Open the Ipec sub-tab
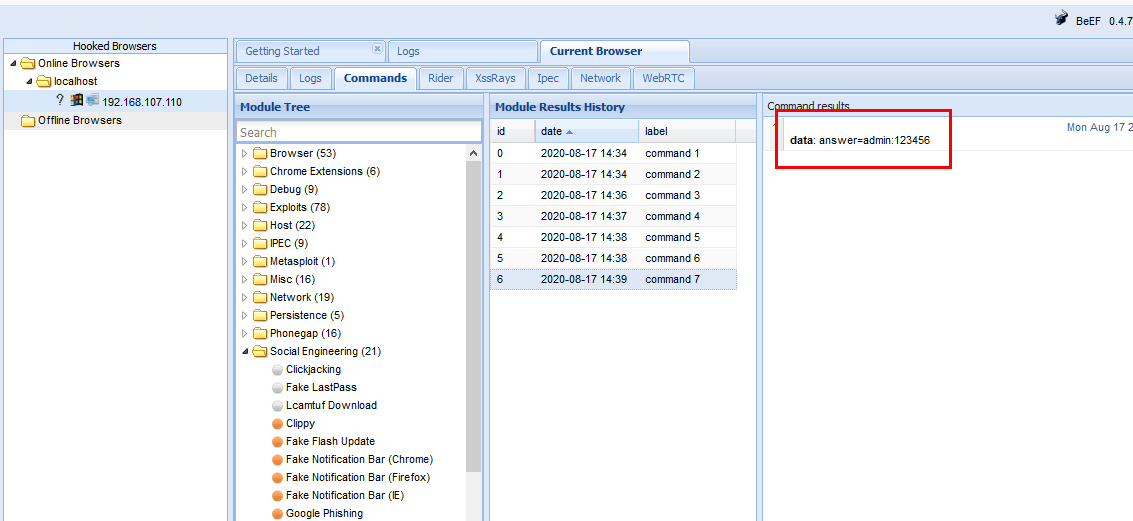The height and width of the screenshot is (521, 1133). click(548, 78)
